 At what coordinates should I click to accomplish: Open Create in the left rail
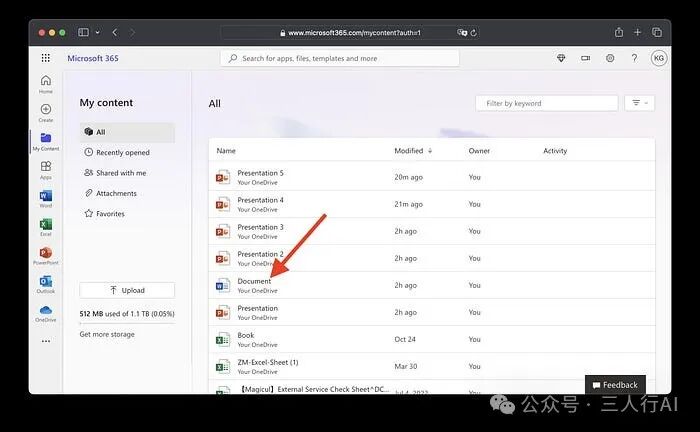46,112
